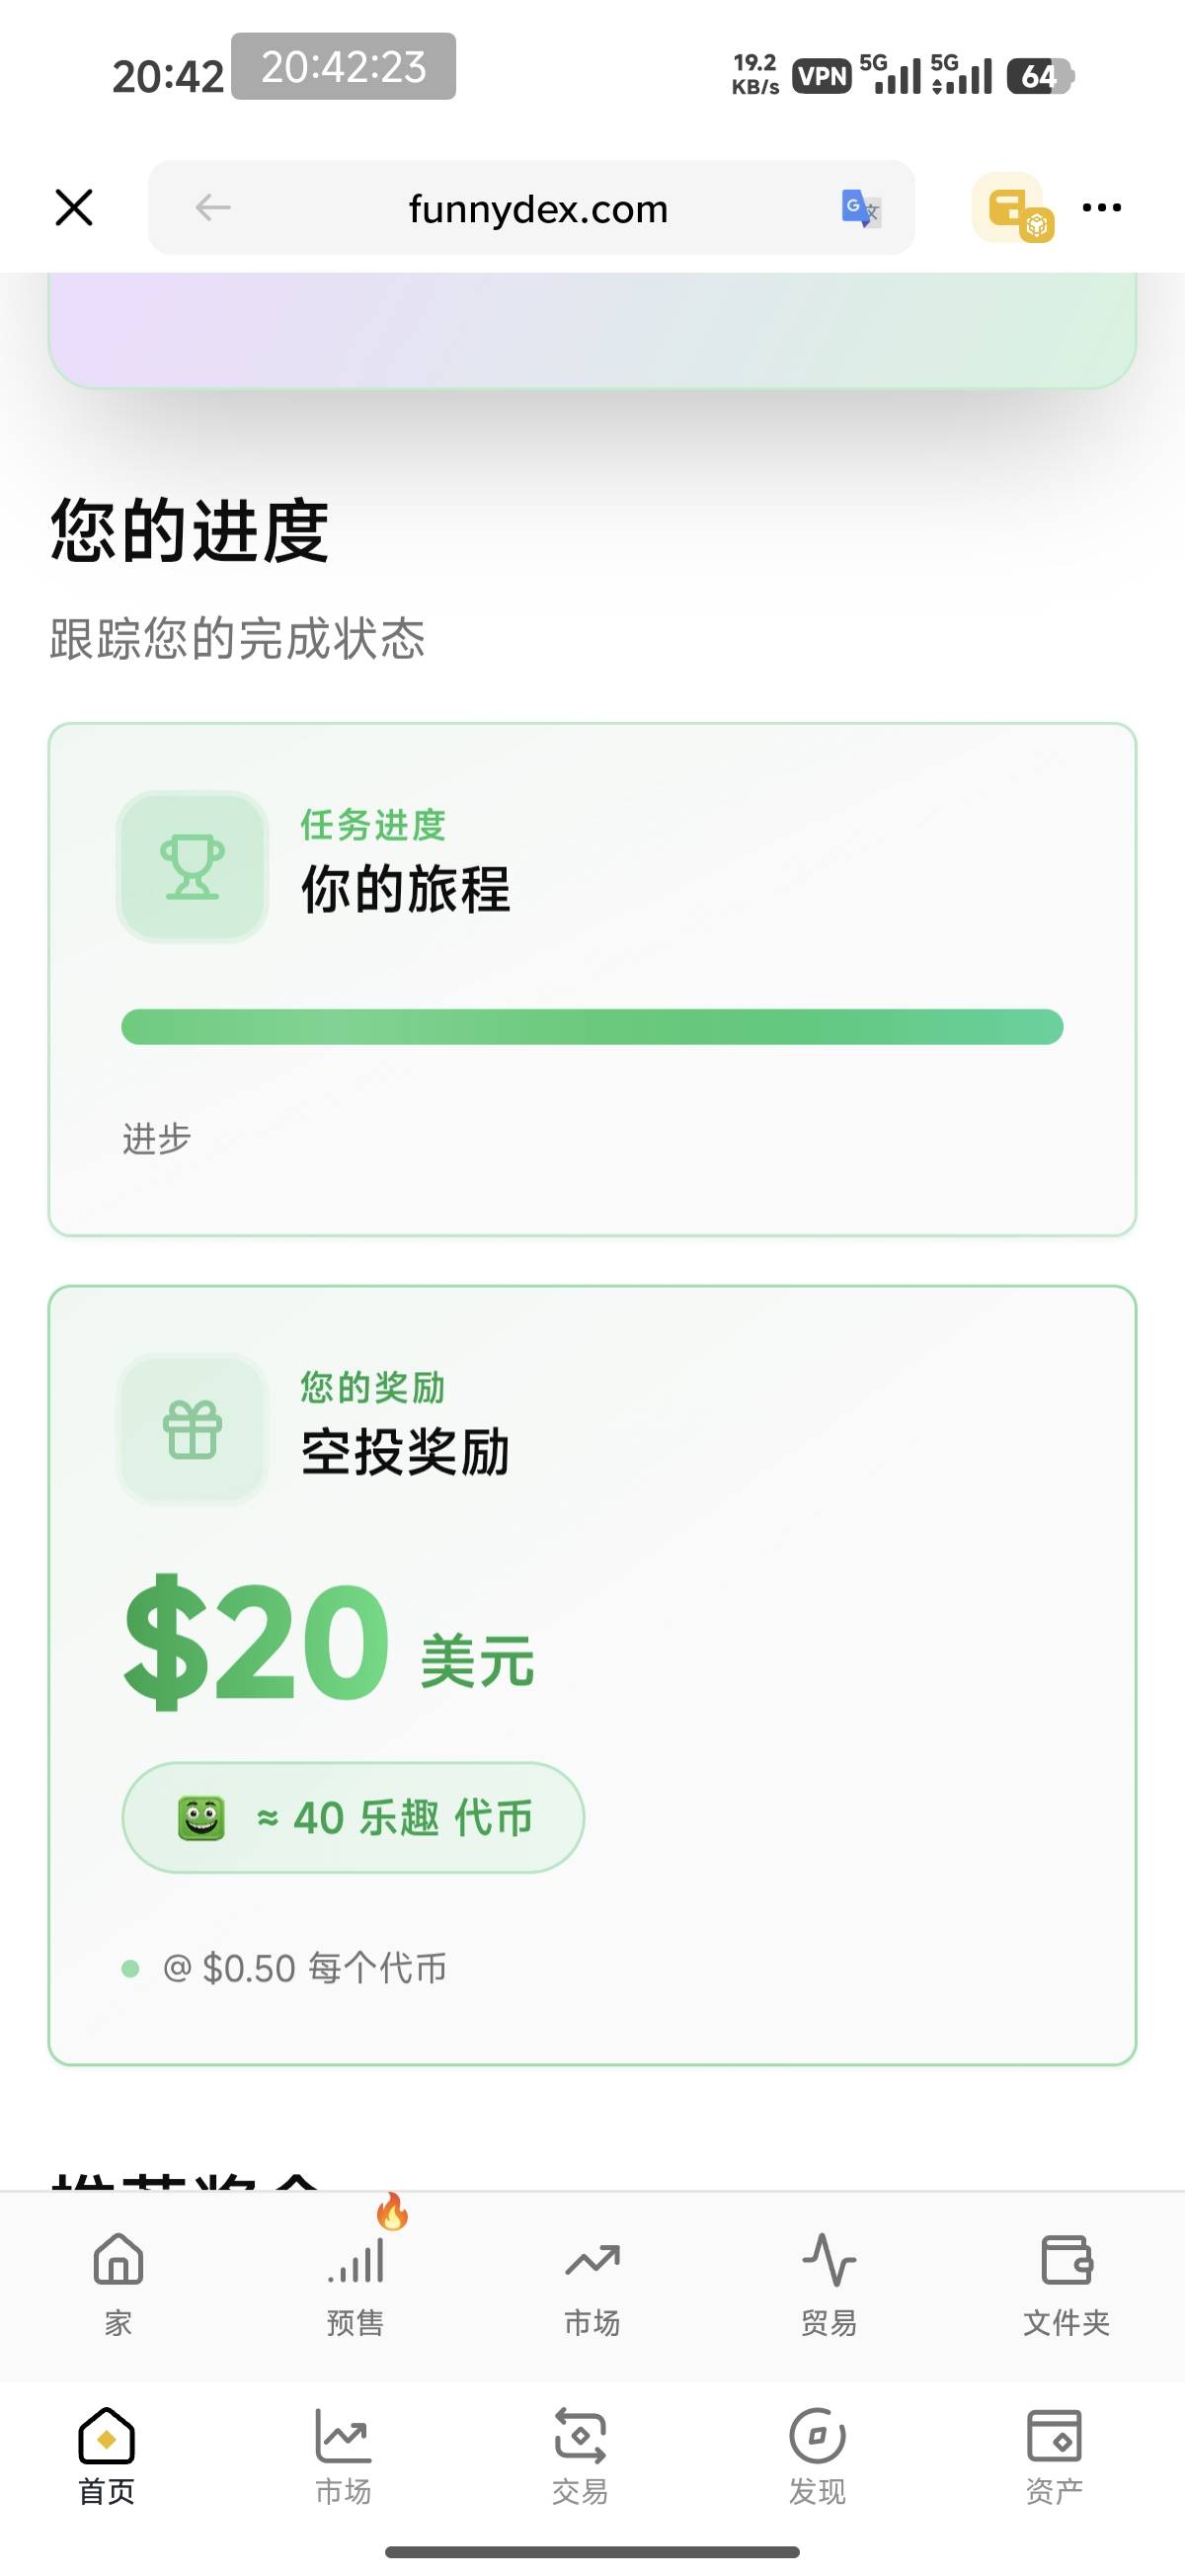Open the Google Translate icon
This screenshot has height=2576, width=1185.
(x=860, y=208)
